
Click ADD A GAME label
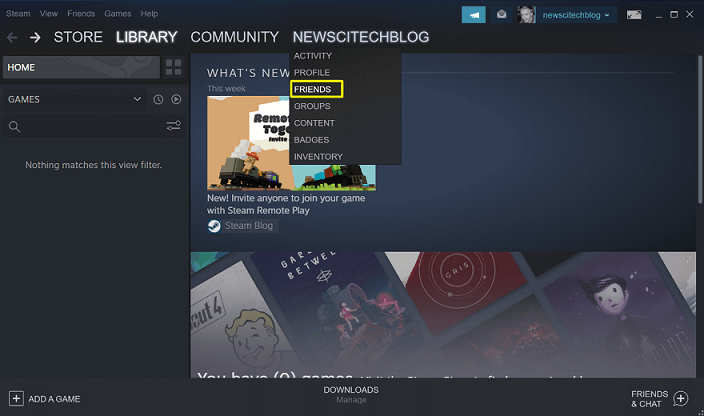54,399
